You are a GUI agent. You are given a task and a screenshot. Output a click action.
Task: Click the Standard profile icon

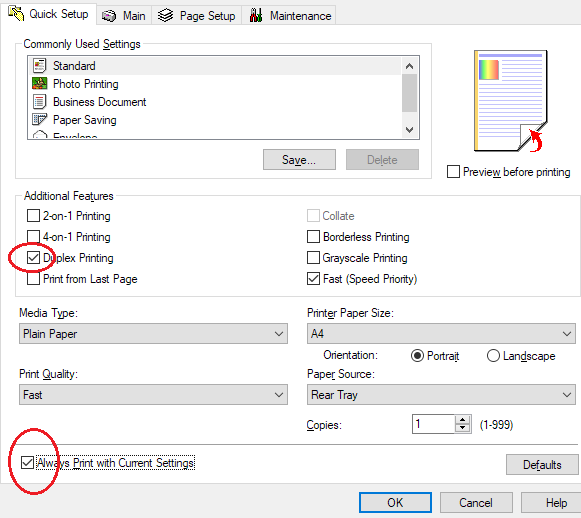pyautogui.click(x=39, y=66)
